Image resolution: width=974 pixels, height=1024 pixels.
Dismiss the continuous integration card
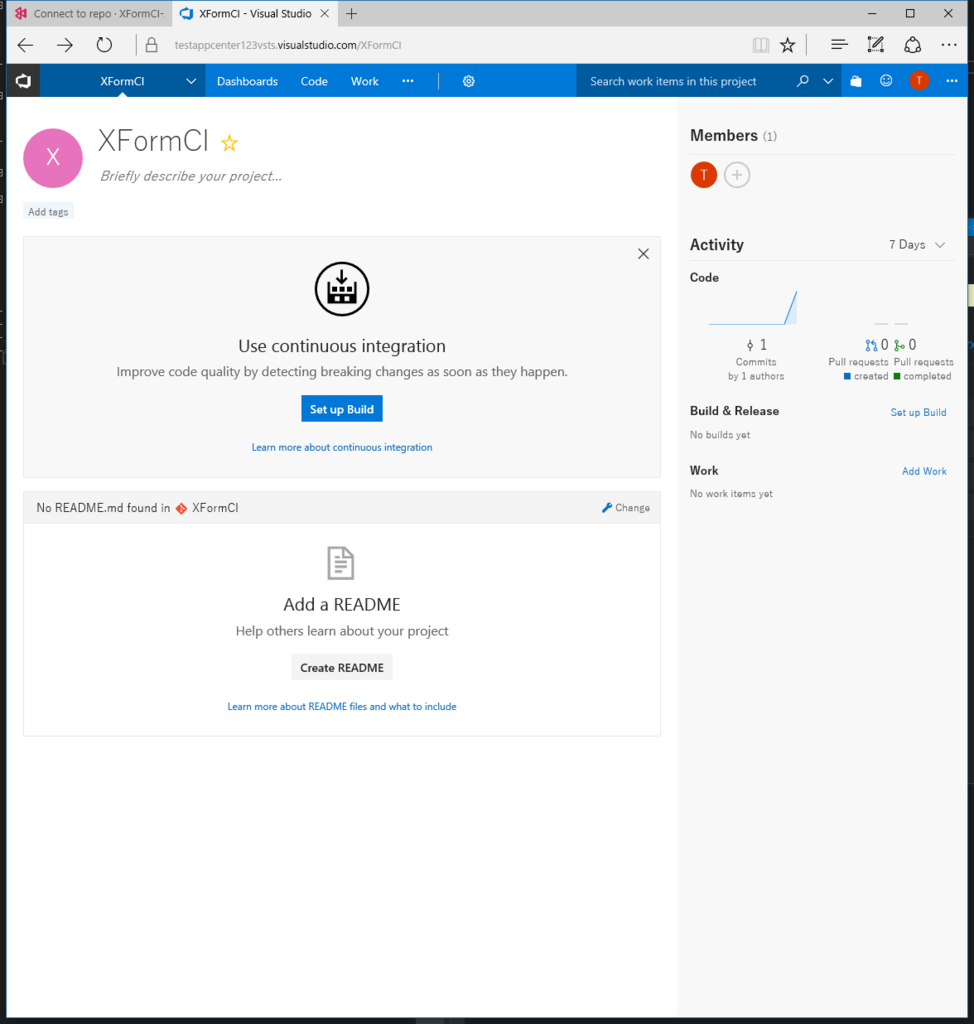(643, 254)
